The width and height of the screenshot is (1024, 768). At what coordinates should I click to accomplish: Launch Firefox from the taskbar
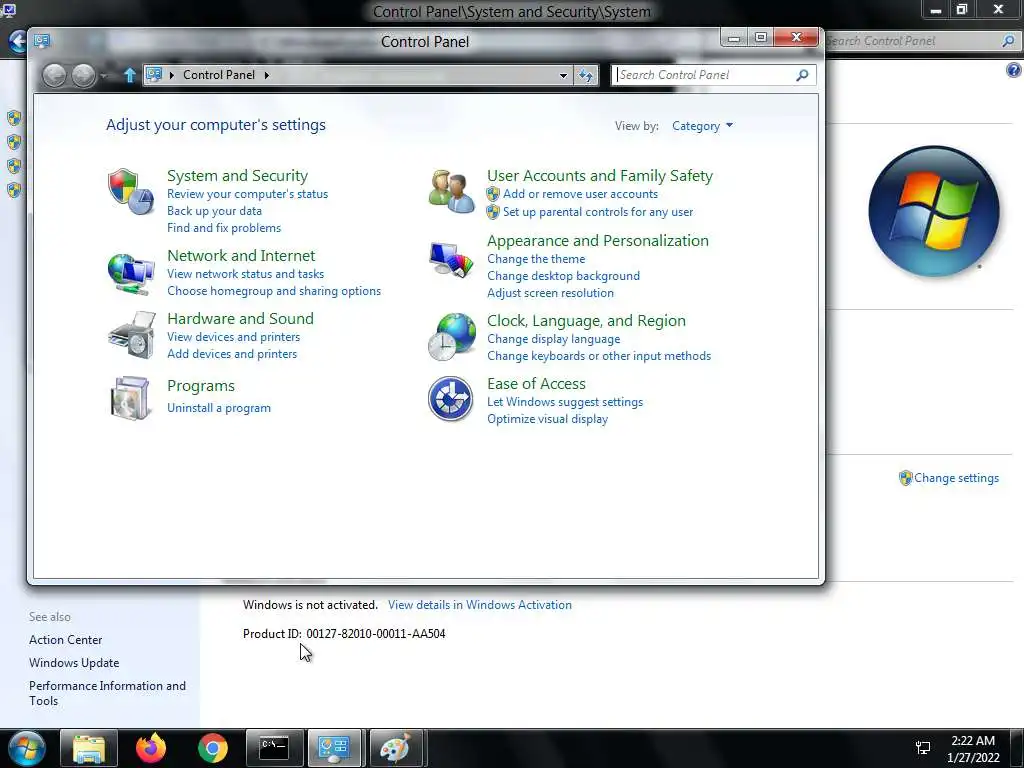(151, 748)
